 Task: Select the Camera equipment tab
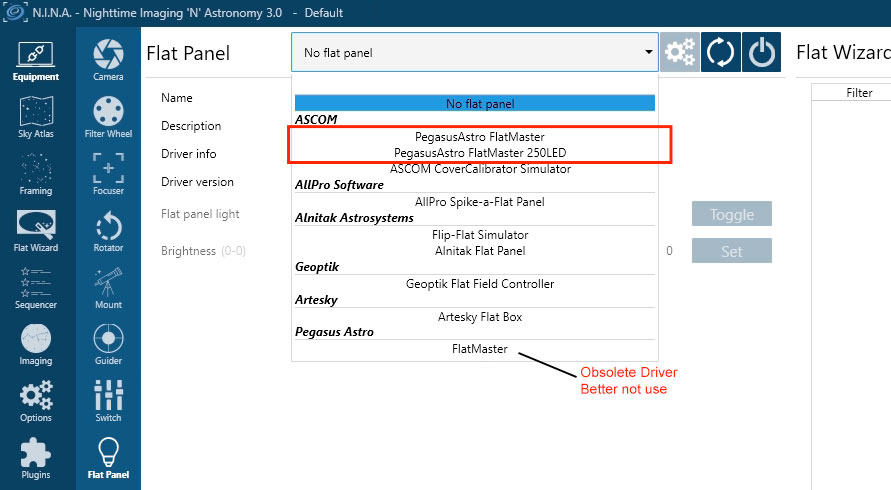pyautogui.click(x=108, y=60)
